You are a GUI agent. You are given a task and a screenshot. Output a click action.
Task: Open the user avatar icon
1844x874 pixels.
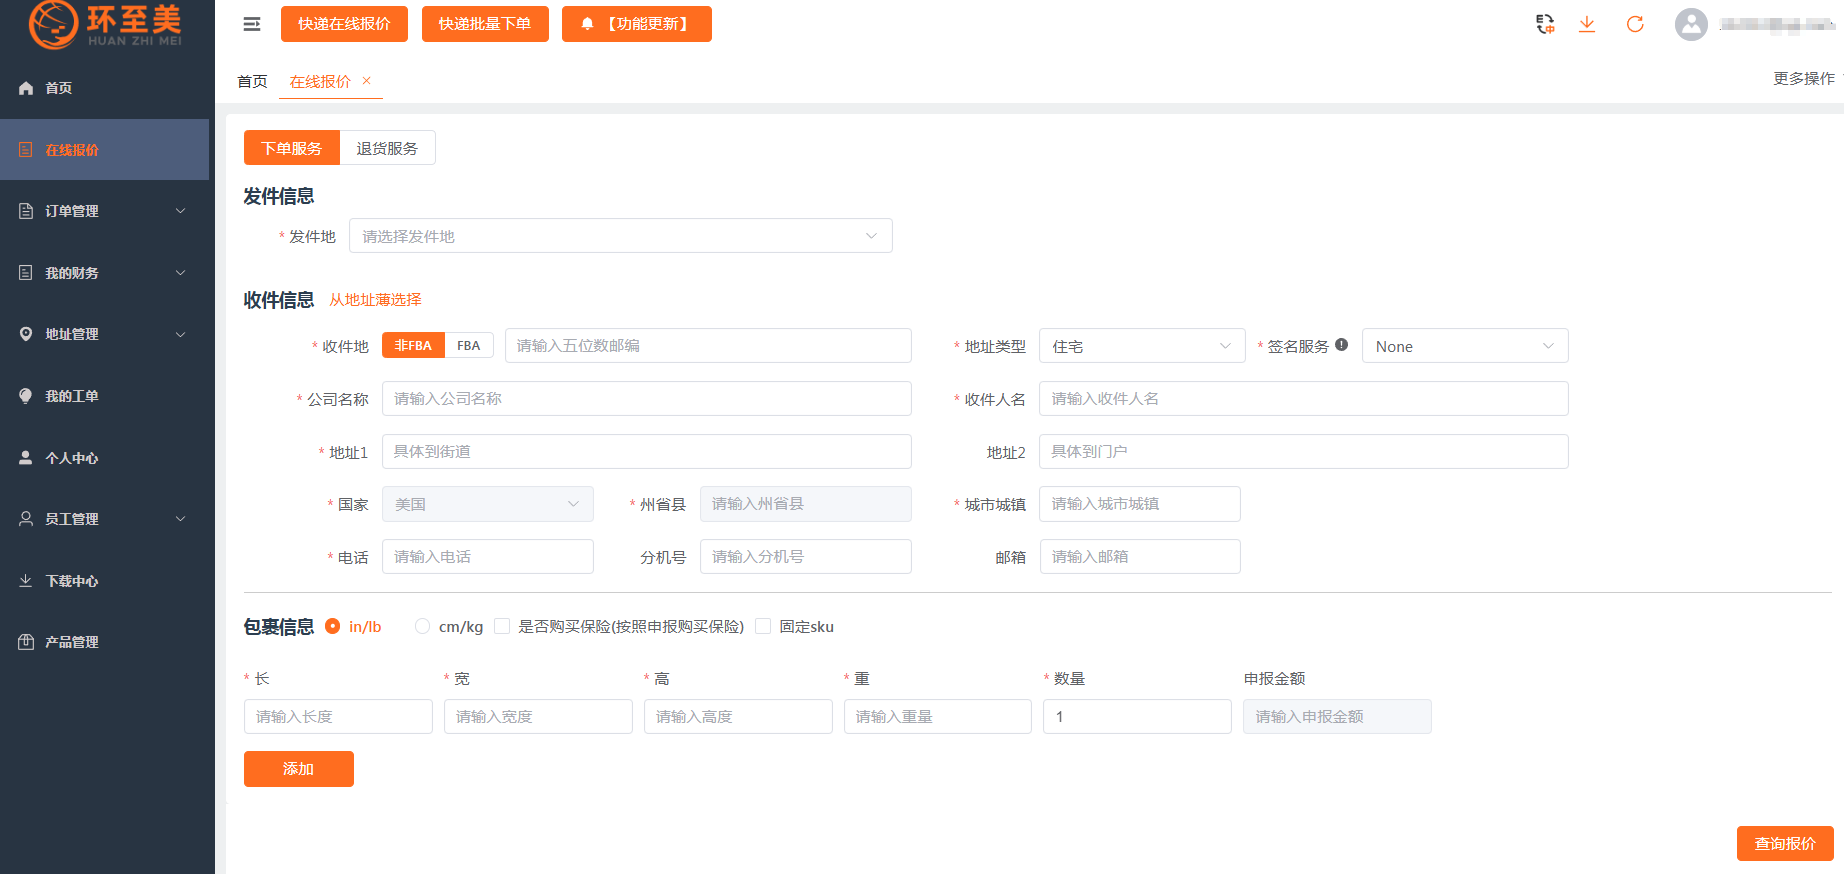point(1691,24)
